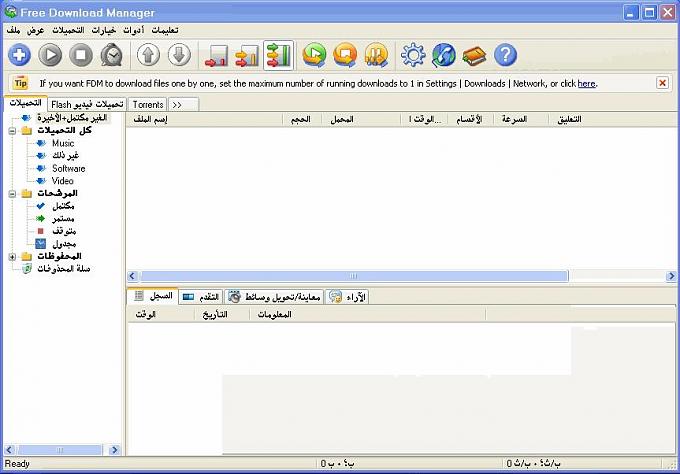Select the مستمر filter
The height and width of the screenshot is (474, 680).
tap(63, 219)
